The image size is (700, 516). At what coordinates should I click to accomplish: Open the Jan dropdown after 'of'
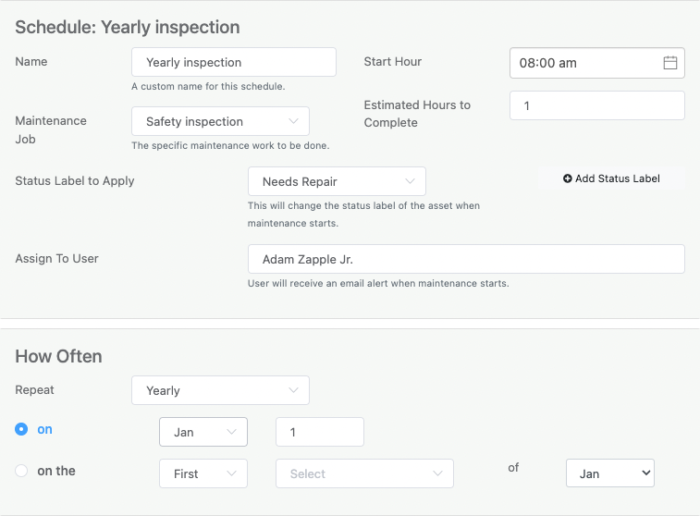point(609,473)
